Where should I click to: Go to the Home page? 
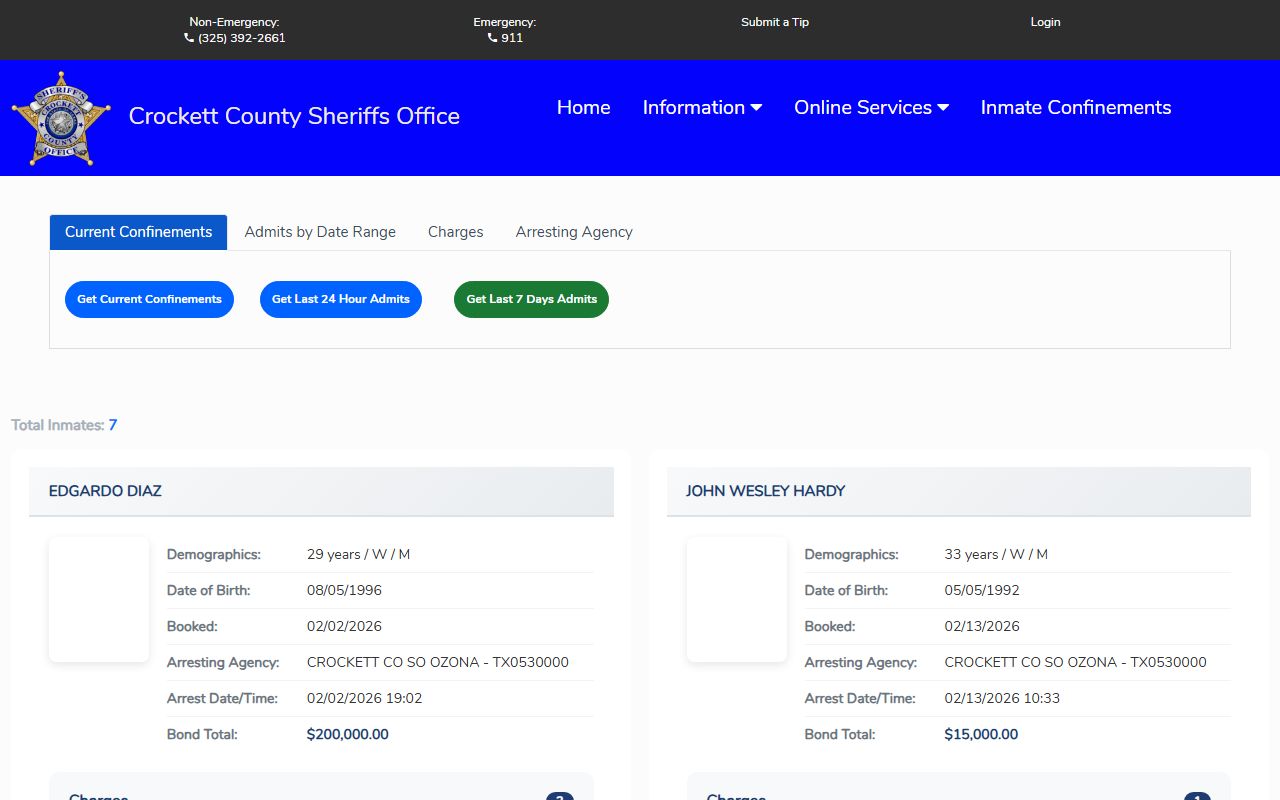coord(583,107)
